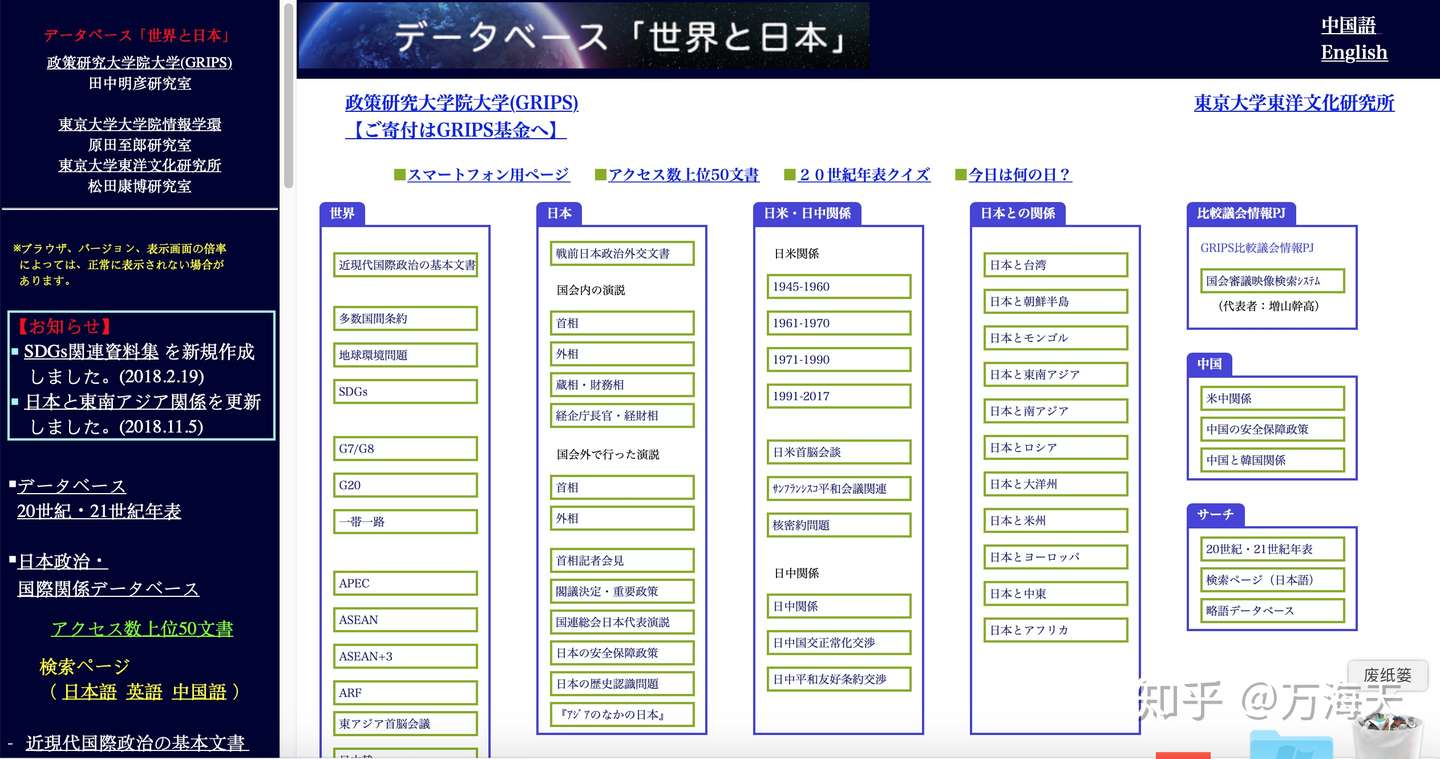Open the 地球環境問題 entry
Screen dimensions: 1440x759
pos(405,355)
